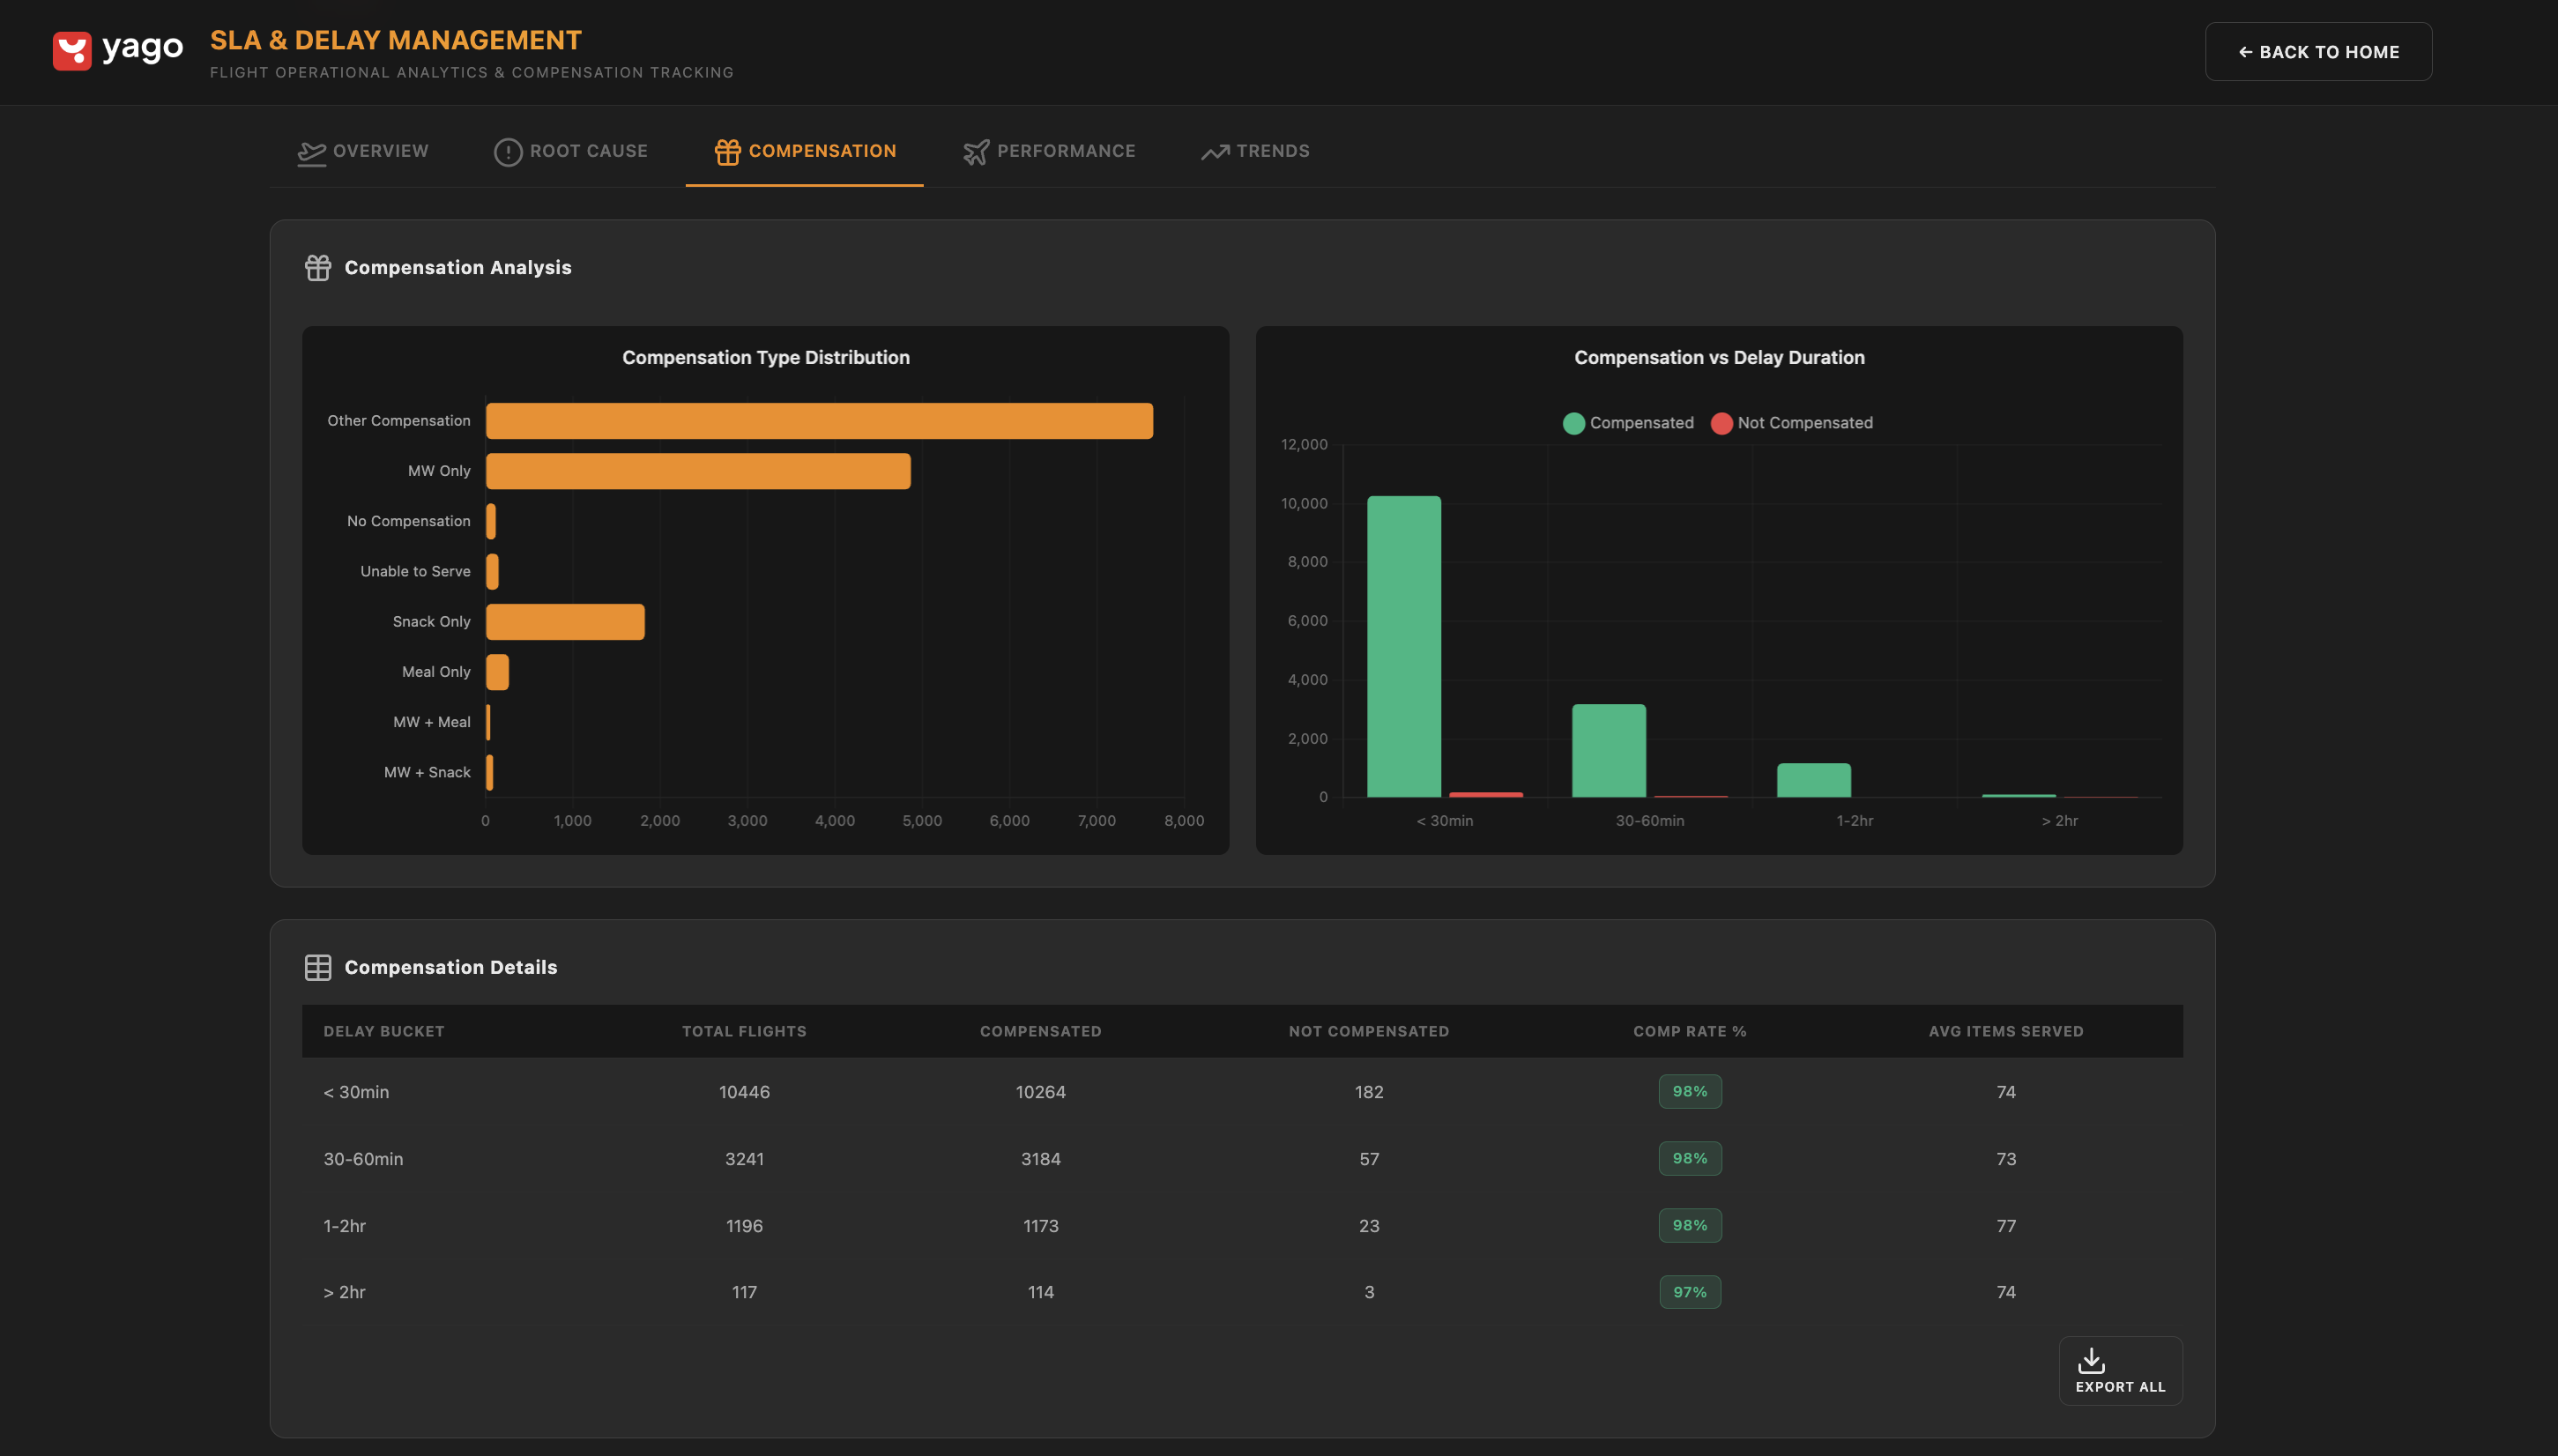Click the 98% comp rate badge for 30-60min

[x=1689, y=1158]
